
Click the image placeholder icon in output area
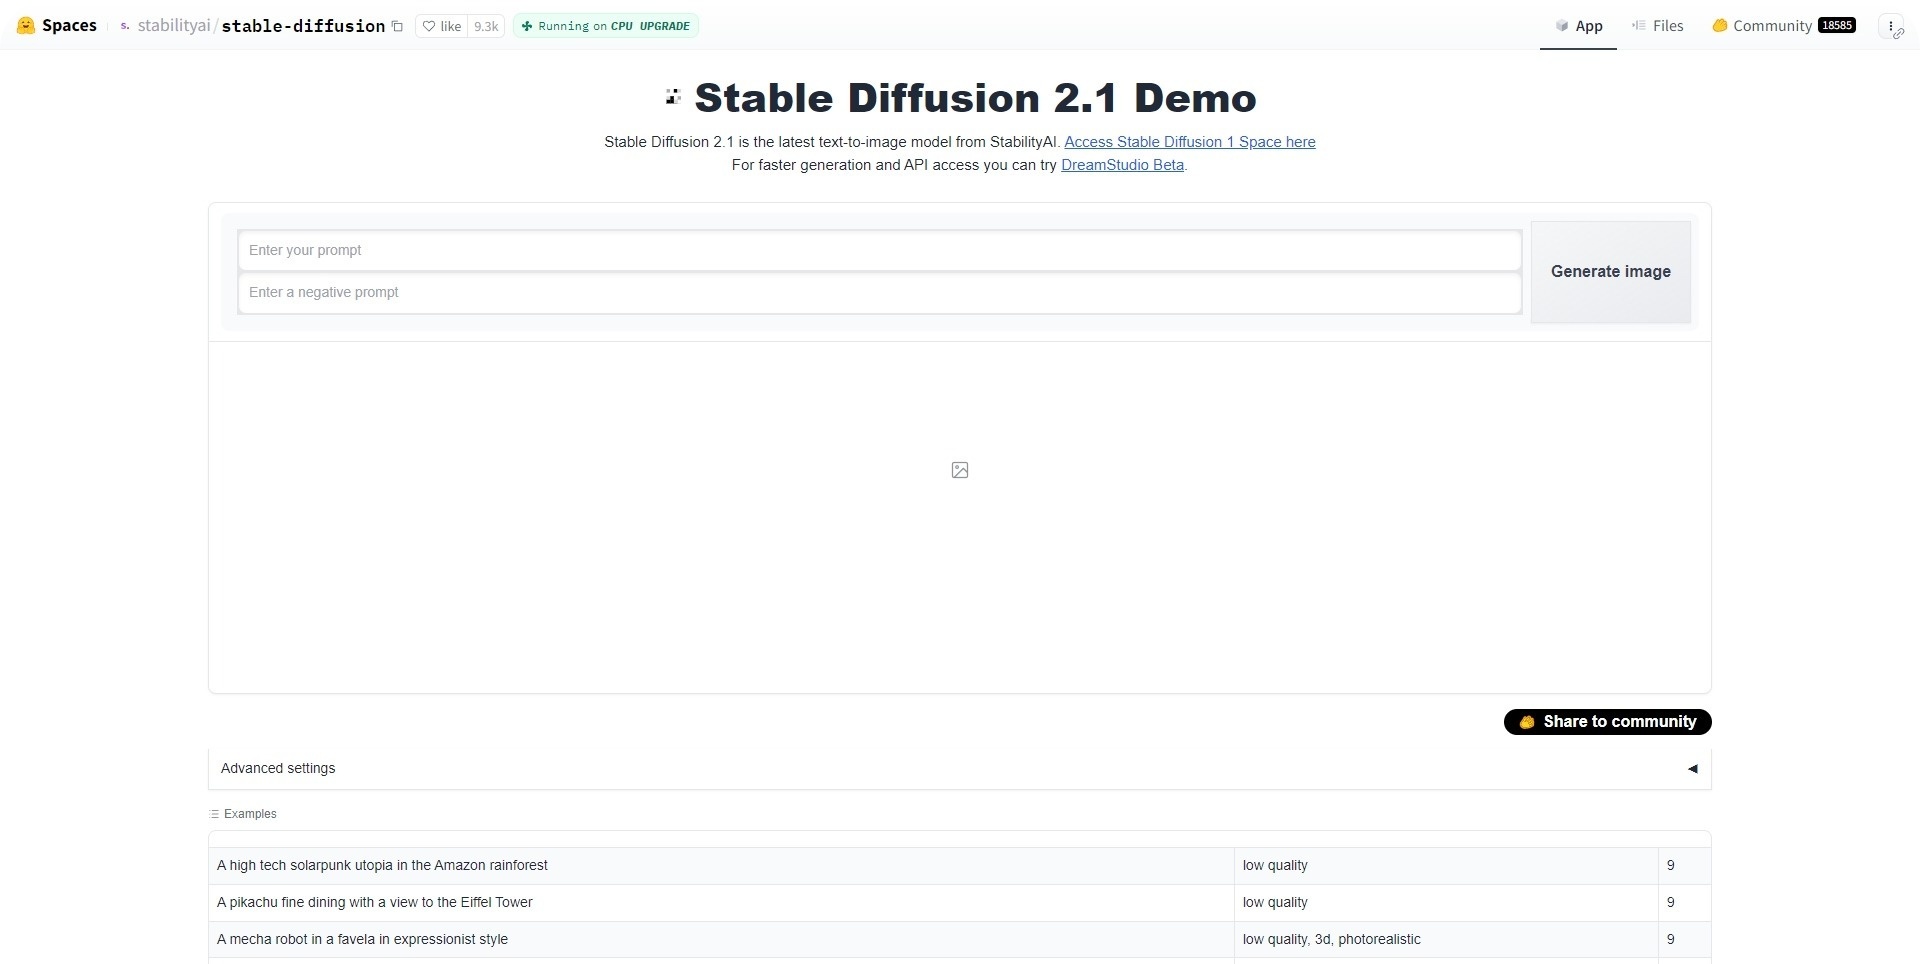[960, 470]
